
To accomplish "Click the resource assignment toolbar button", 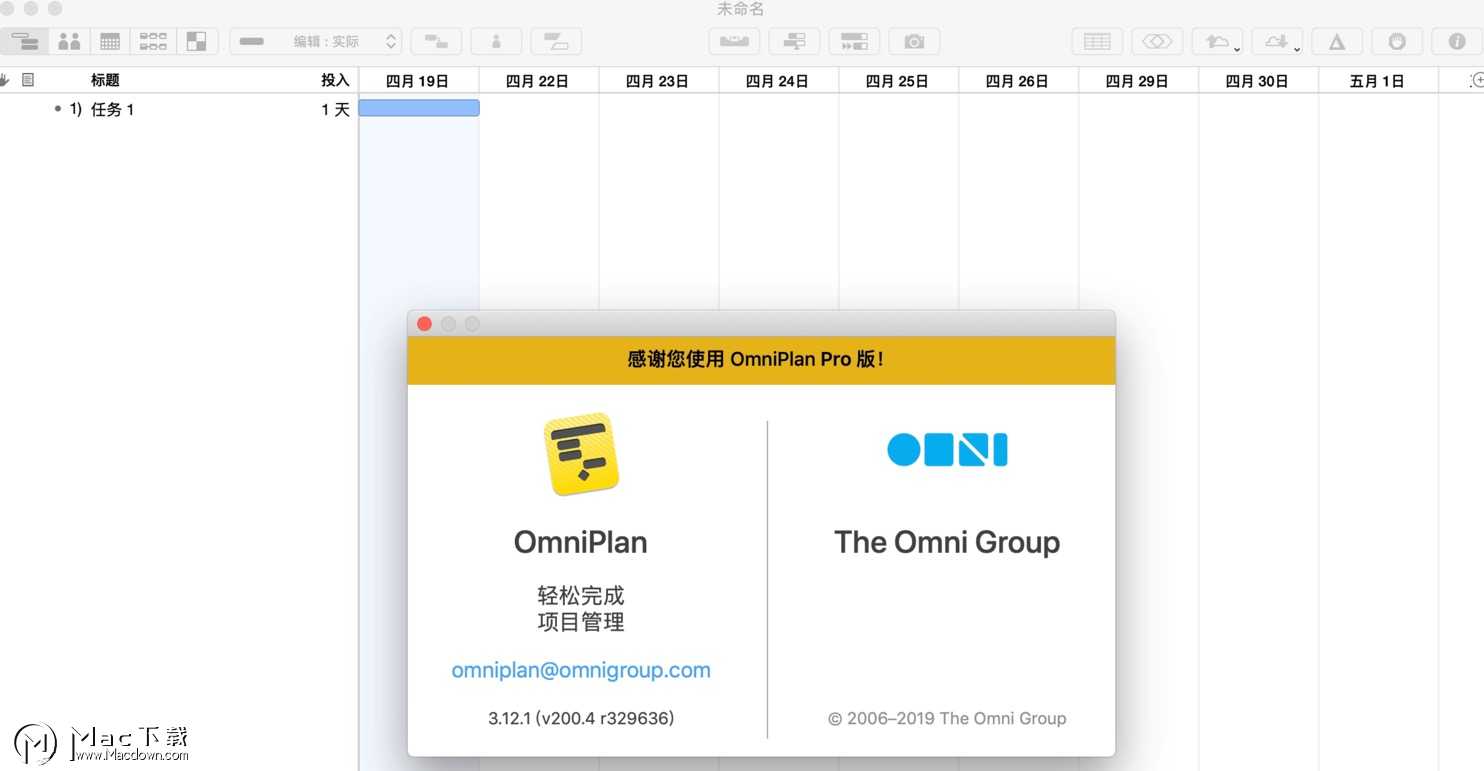I will tap(496, 41).
